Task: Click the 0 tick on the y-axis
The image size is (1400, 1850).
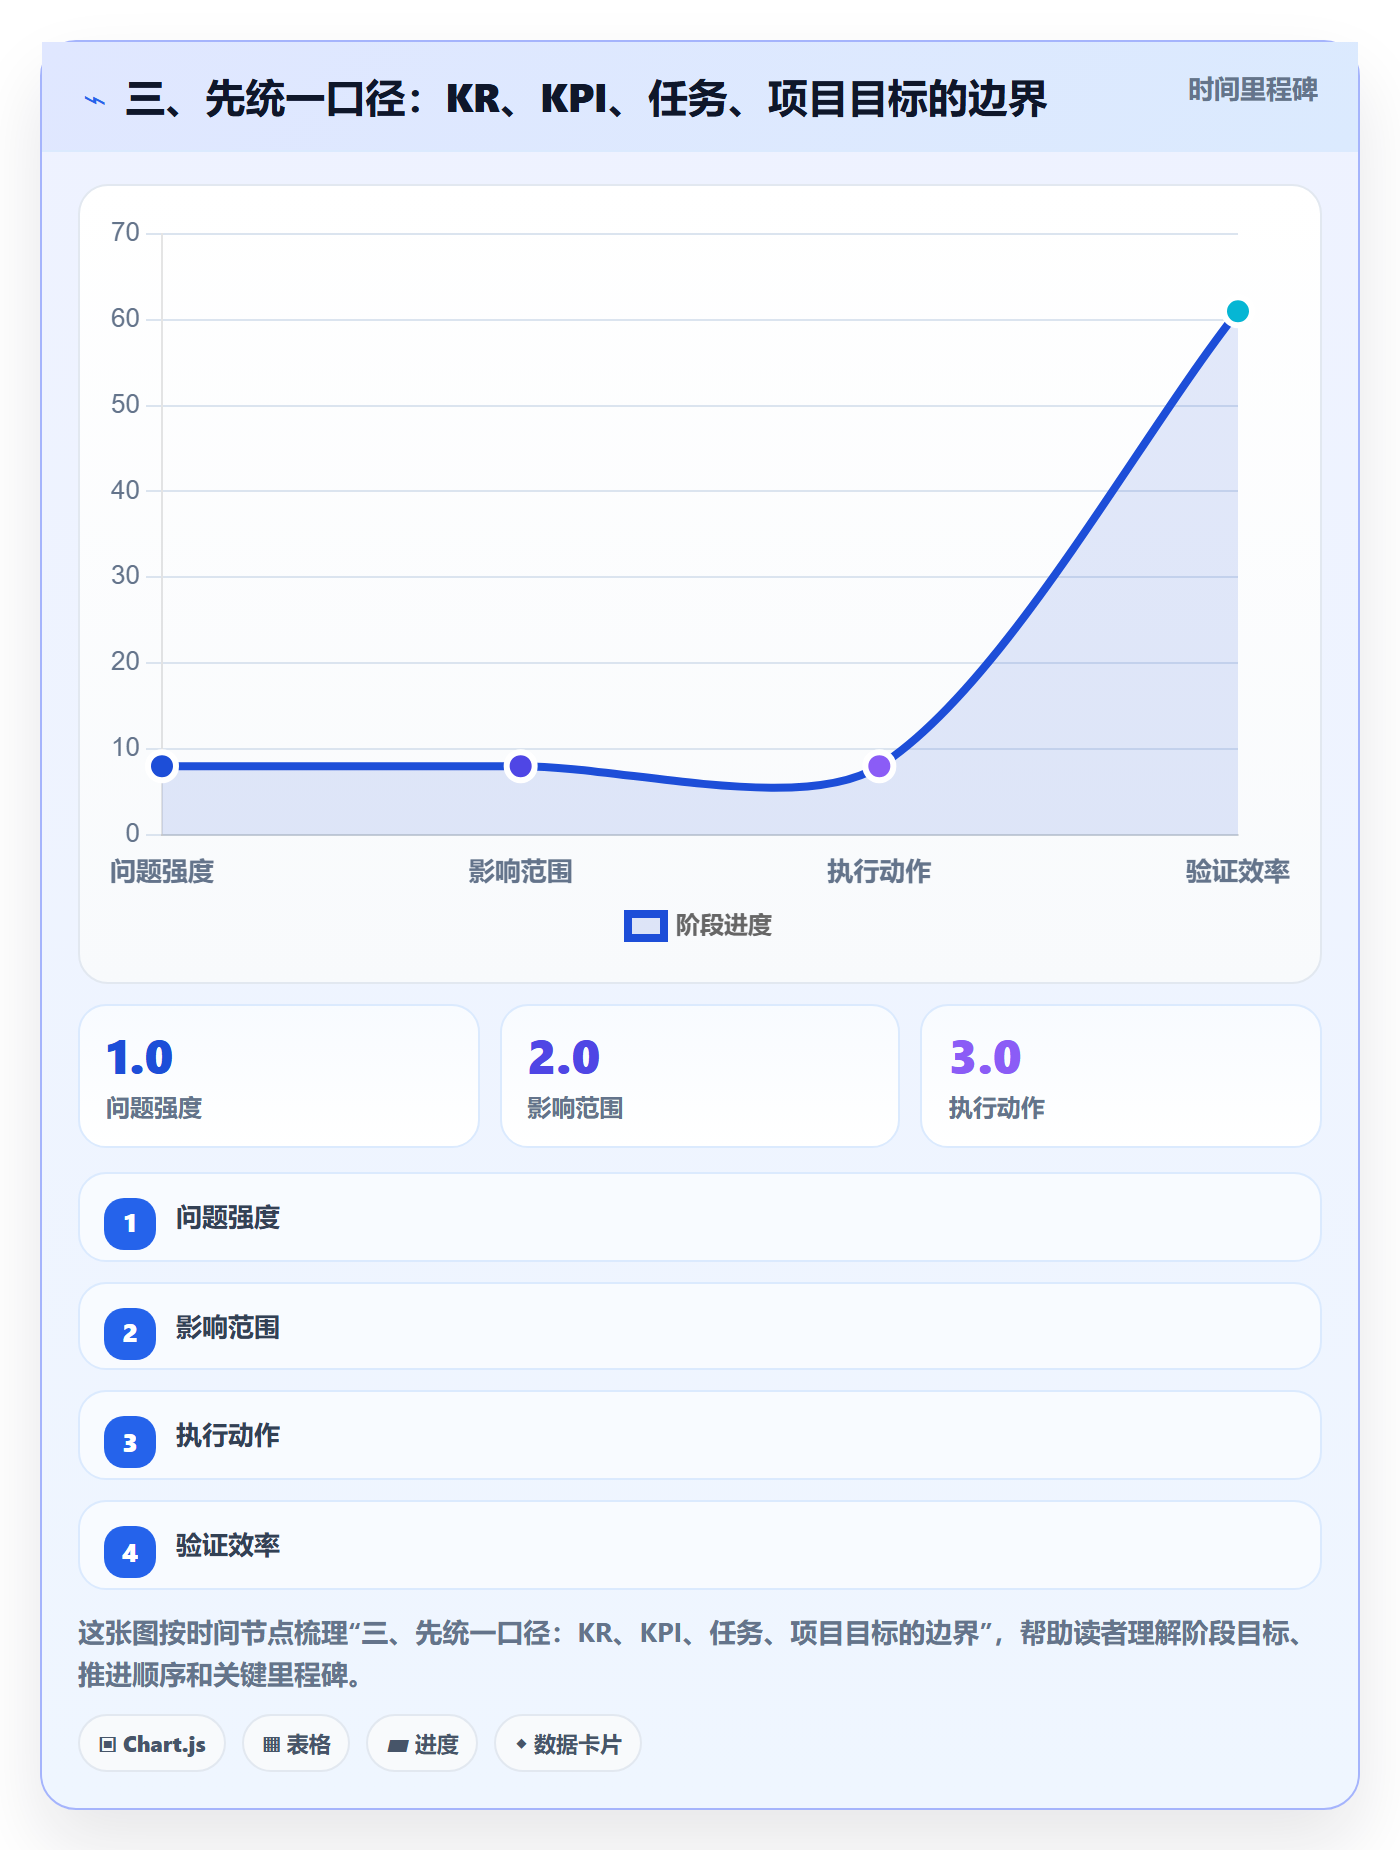Action: pos(132,833)
